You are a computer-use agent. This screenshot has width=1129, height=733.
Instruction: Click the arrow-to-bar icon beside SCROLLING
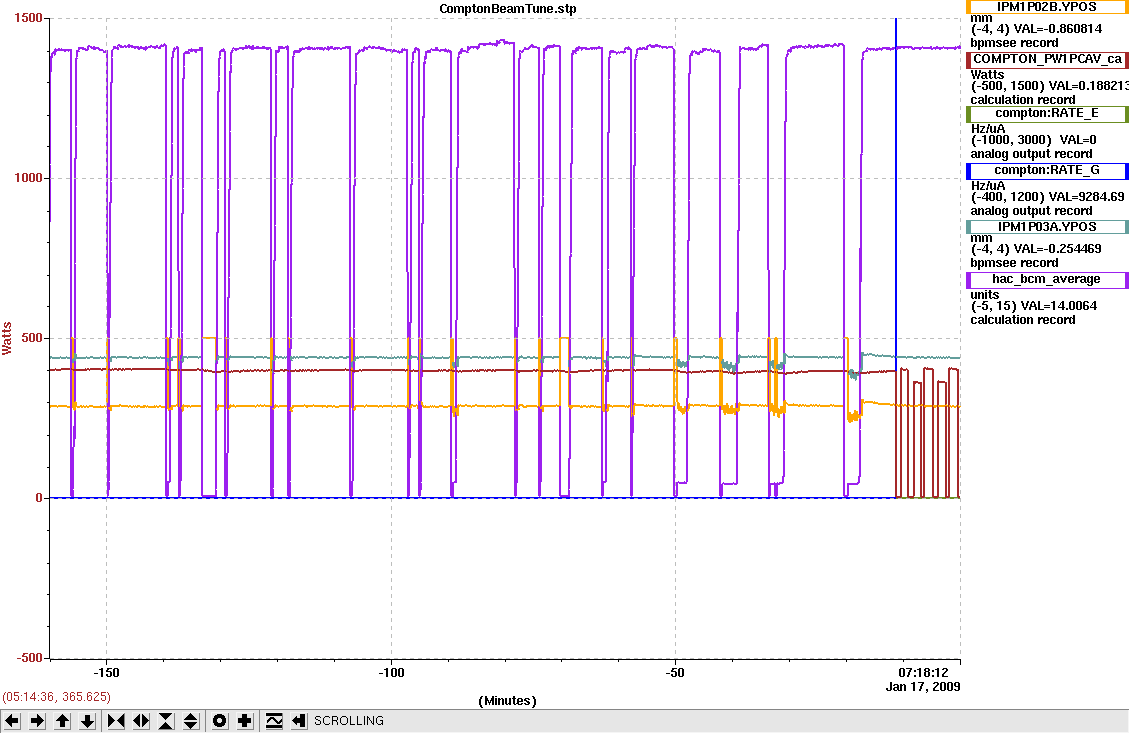300,721
